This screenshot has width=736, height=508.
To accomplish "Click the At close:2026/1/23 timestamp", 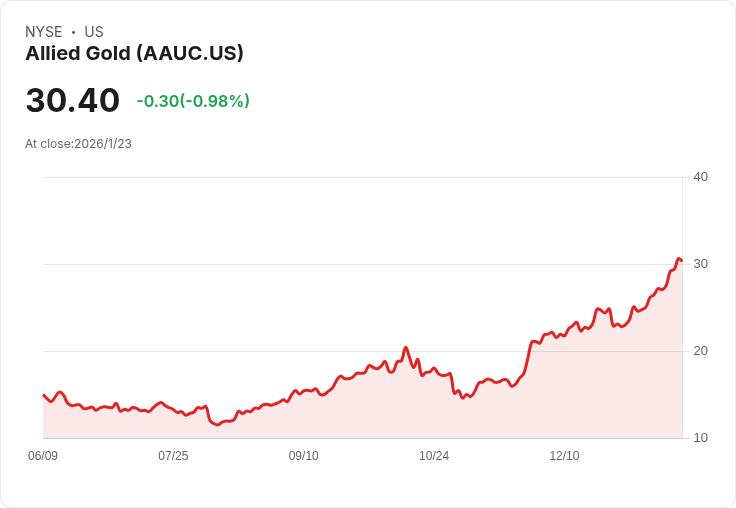I will 78,144.
